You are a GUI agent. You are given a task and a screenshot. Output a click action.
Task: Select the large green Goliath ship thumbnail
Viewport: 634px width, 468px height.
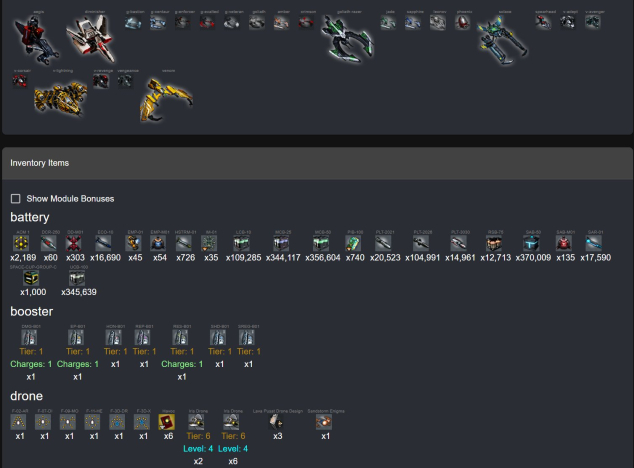coord(347,38)
